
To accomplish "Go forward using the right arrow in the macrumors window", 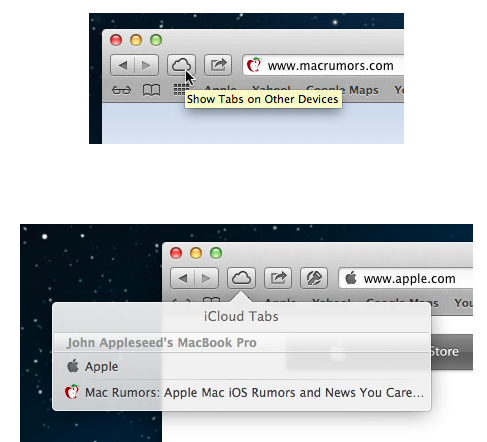I will click(146, 65).
